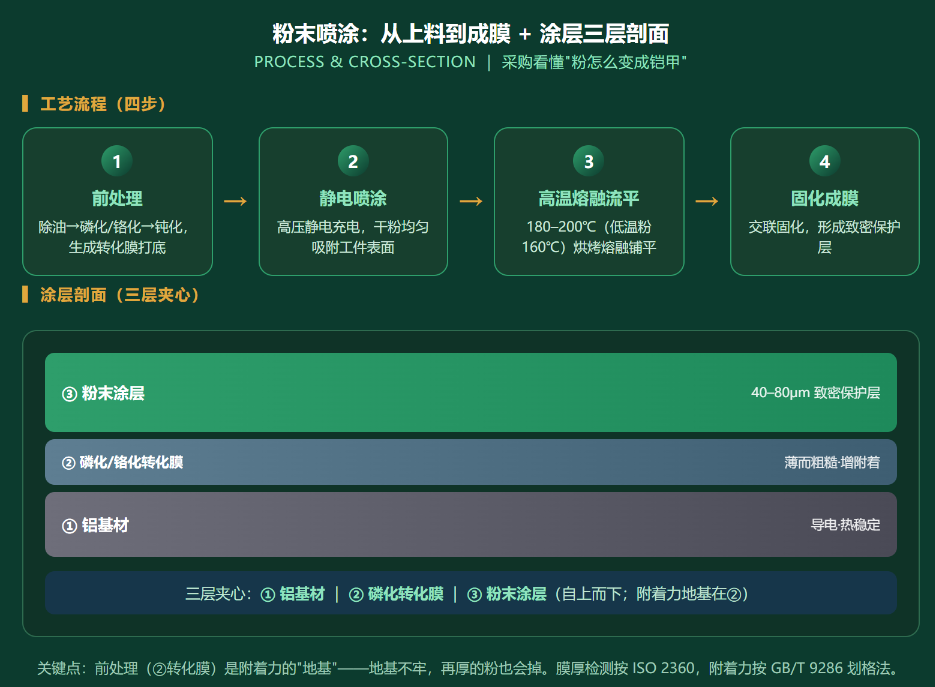Click the gray ① 铝基材 layer bar
Image resolution: width=935 pixels, height=687 pixels.
(x=471, y=525)
